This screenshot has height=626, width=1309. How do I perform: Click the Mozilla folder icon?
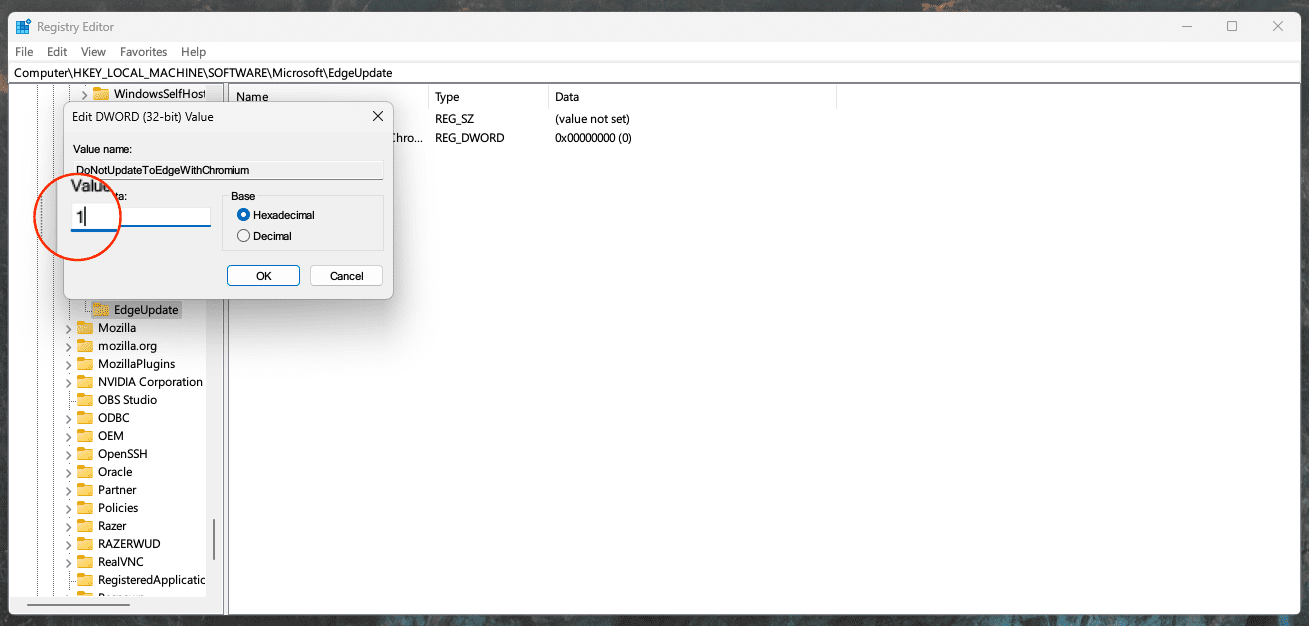85,328
